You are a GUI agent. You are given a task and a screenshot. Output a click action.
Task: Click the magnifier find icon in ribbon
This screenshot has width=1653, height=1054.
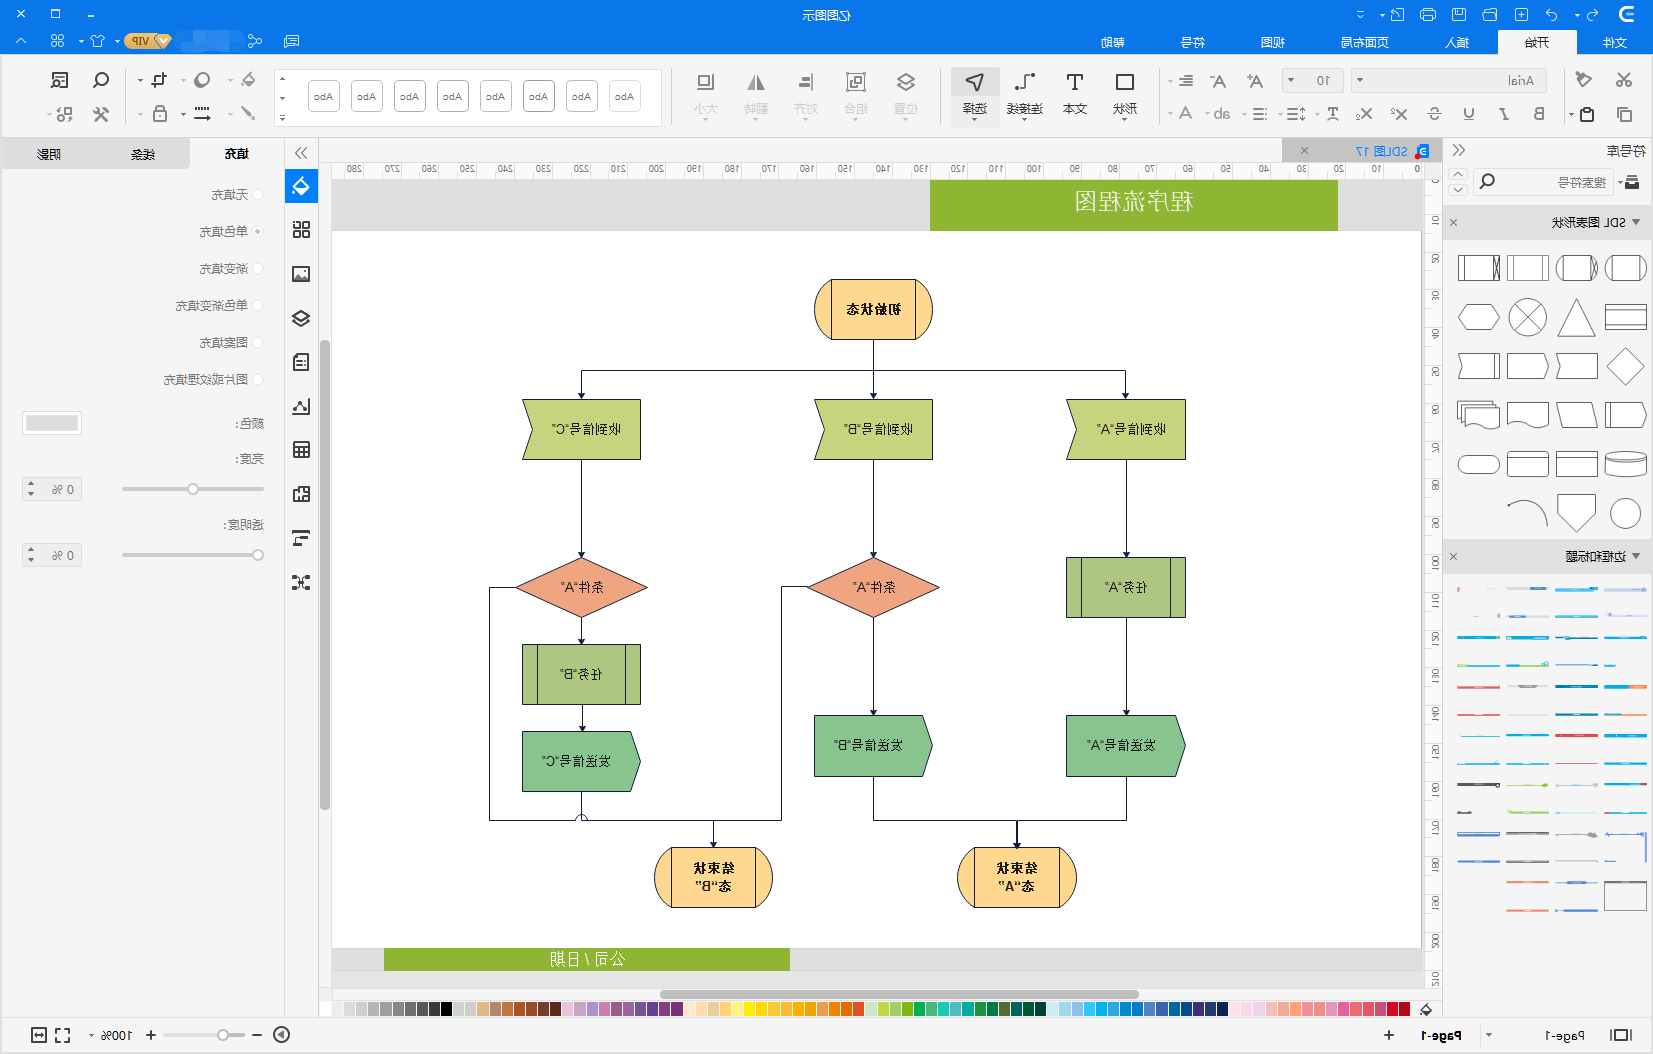point(100,80)
